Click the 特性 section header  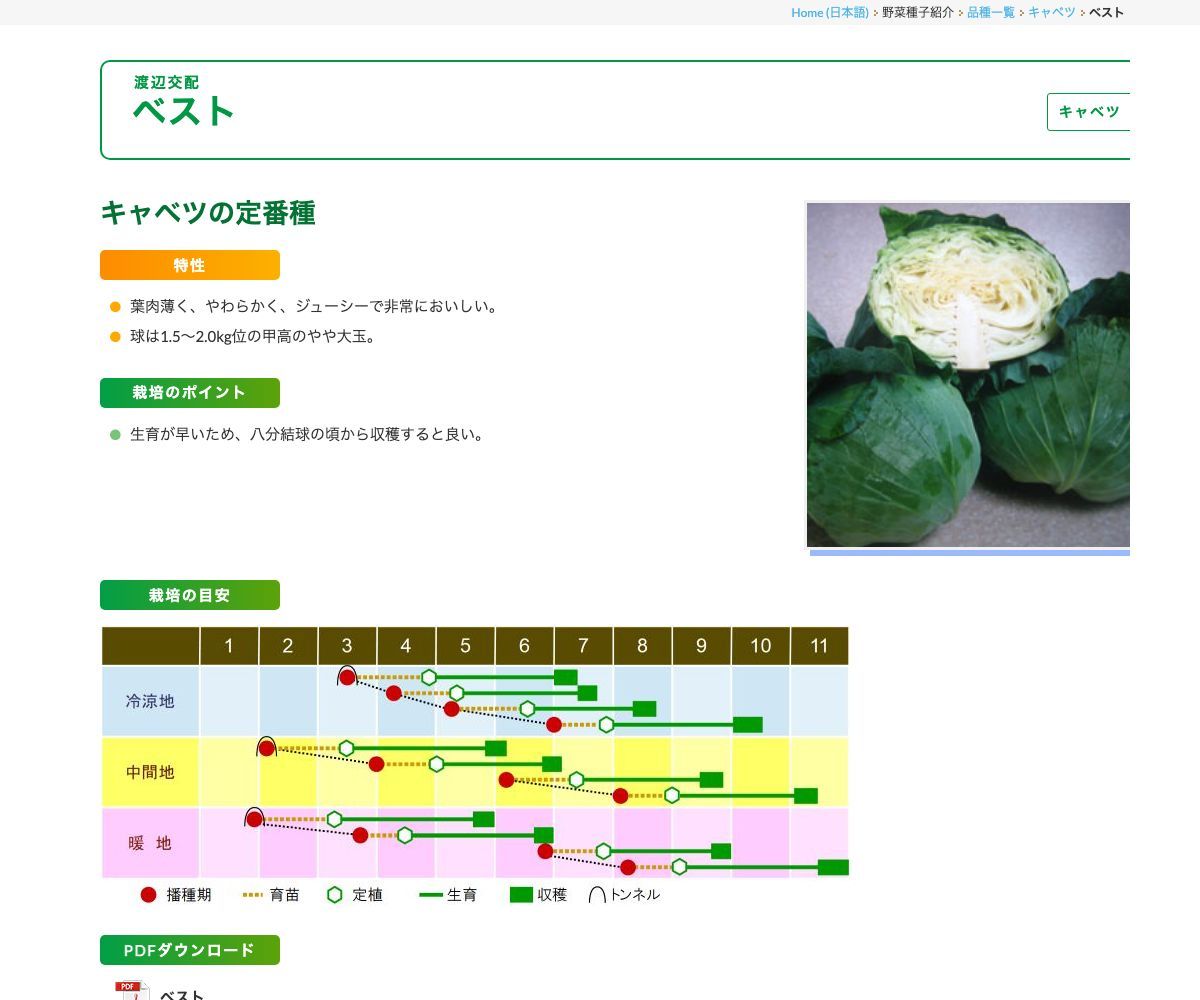(x=189, y=265)
